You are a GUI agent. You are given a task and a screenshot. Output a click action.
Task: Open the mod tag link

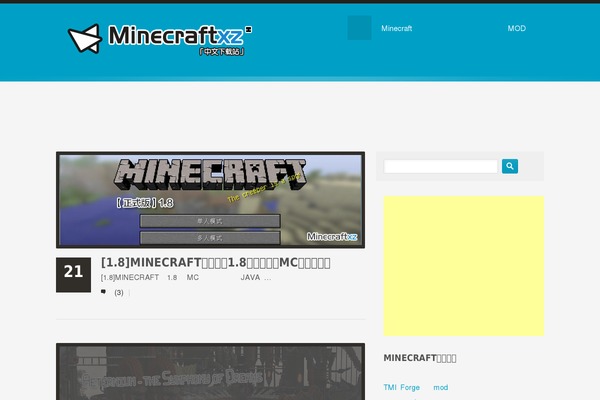tap(440, 387)
